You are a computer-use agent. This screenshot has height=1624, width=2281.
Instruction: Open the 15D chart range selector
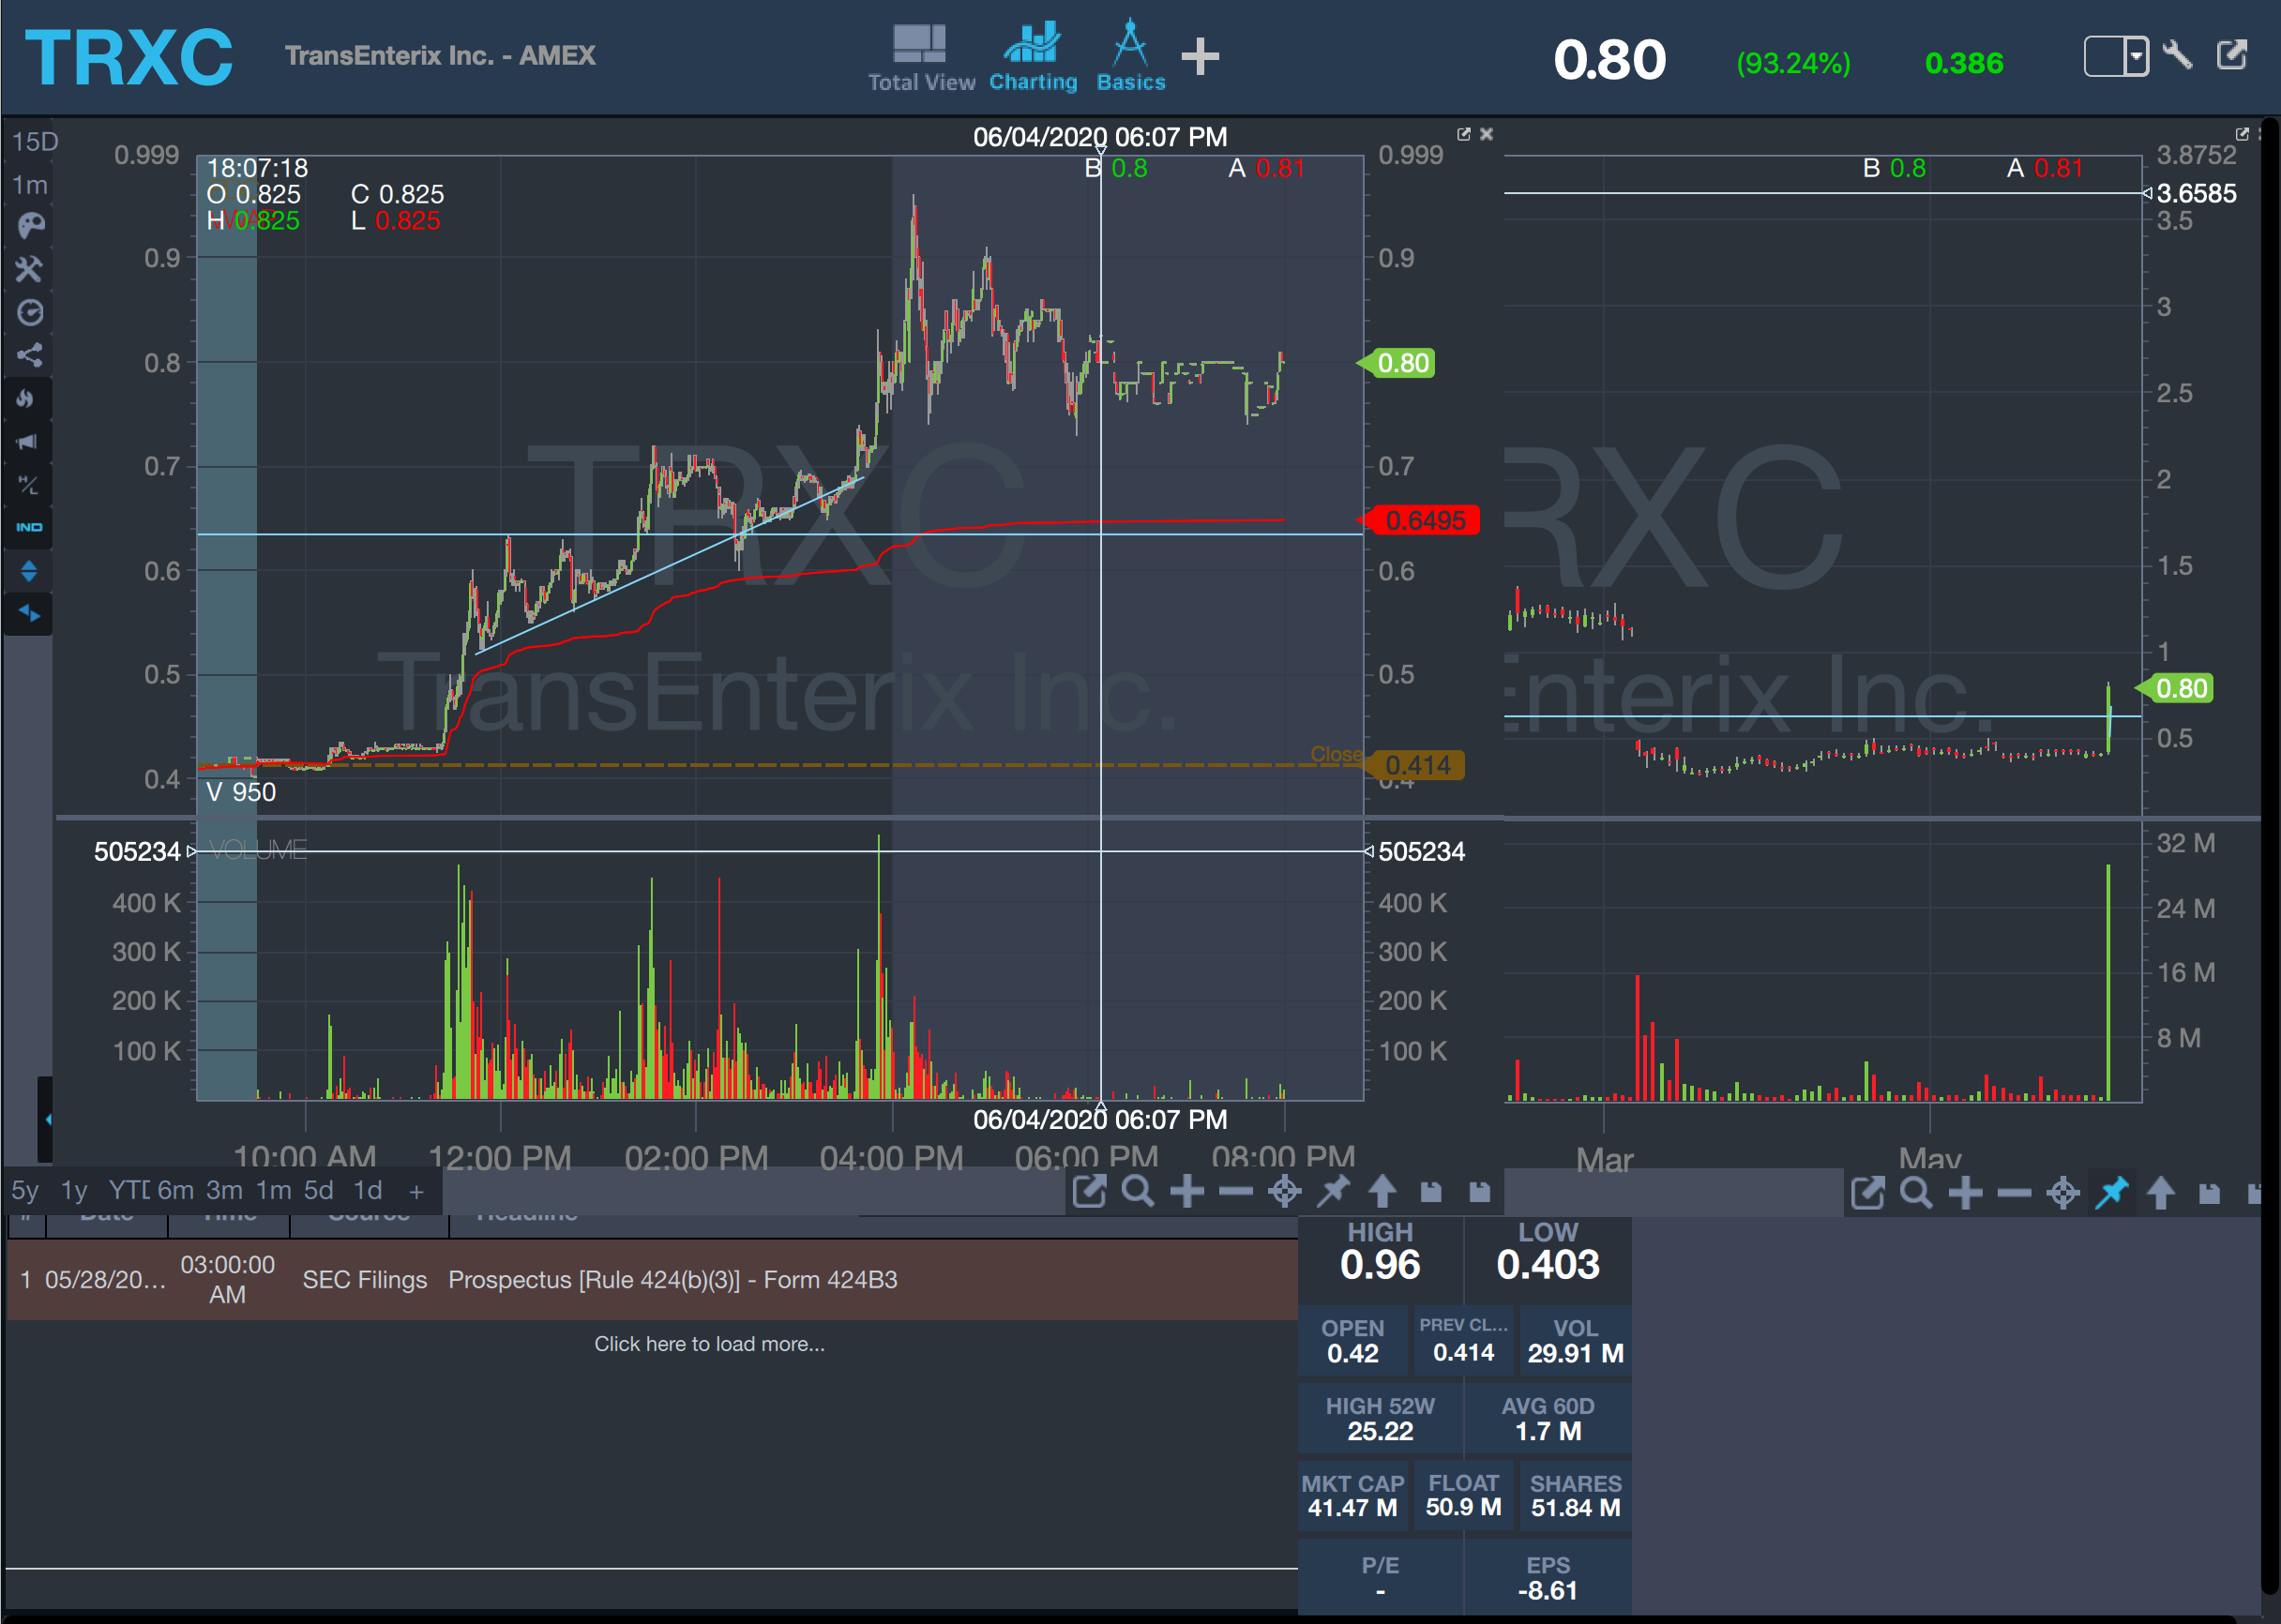(x=34, y=142)
